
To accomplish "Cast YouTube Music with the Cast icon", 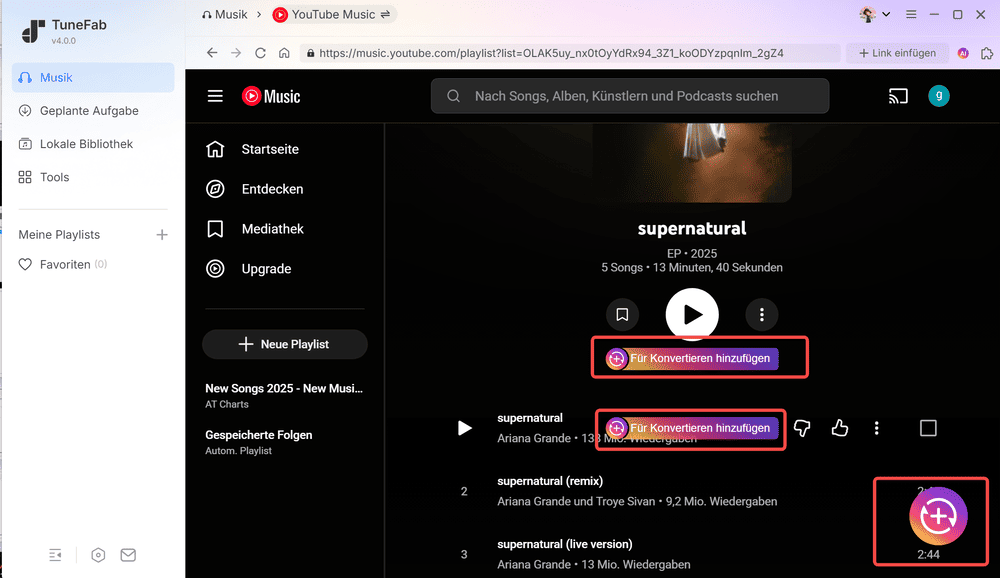I will click(x=898, y=95).
